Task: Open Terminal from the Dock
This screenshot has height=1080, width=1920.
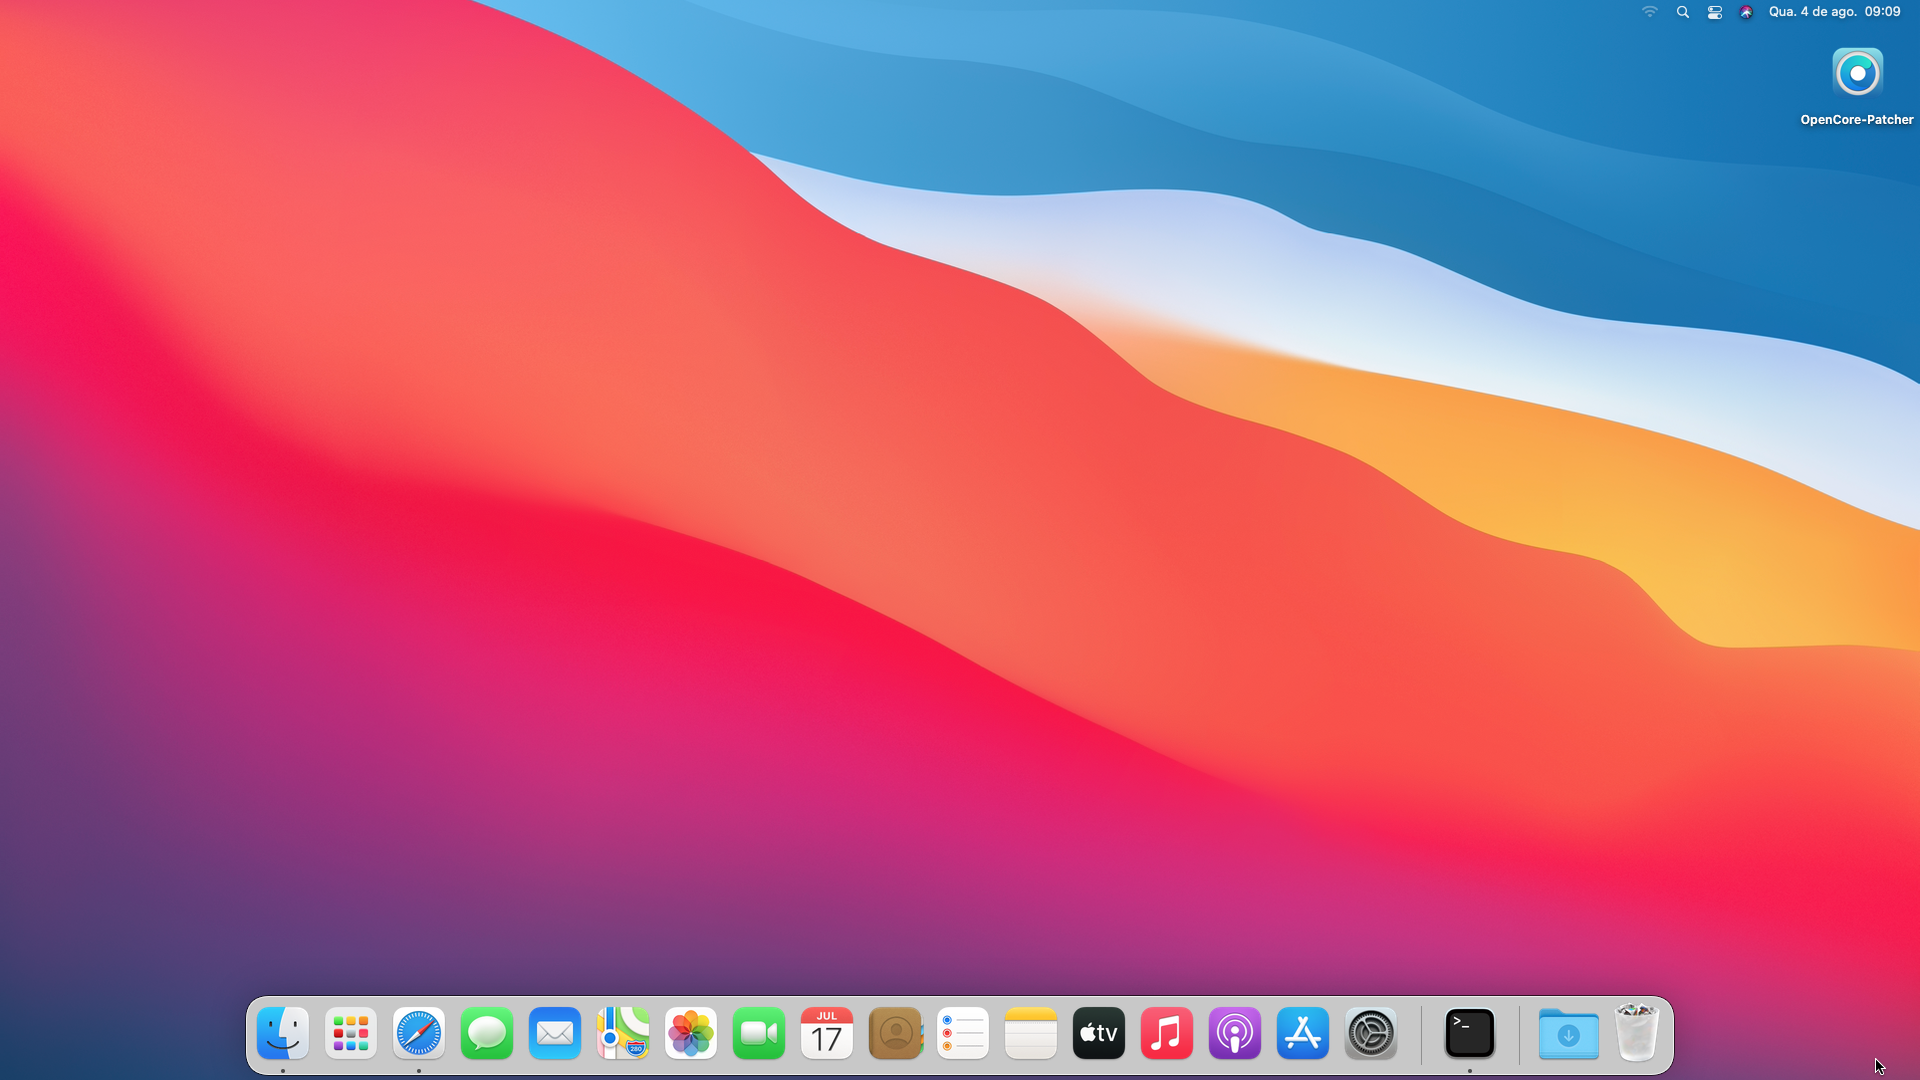Action: (x=1470, y=1033)
